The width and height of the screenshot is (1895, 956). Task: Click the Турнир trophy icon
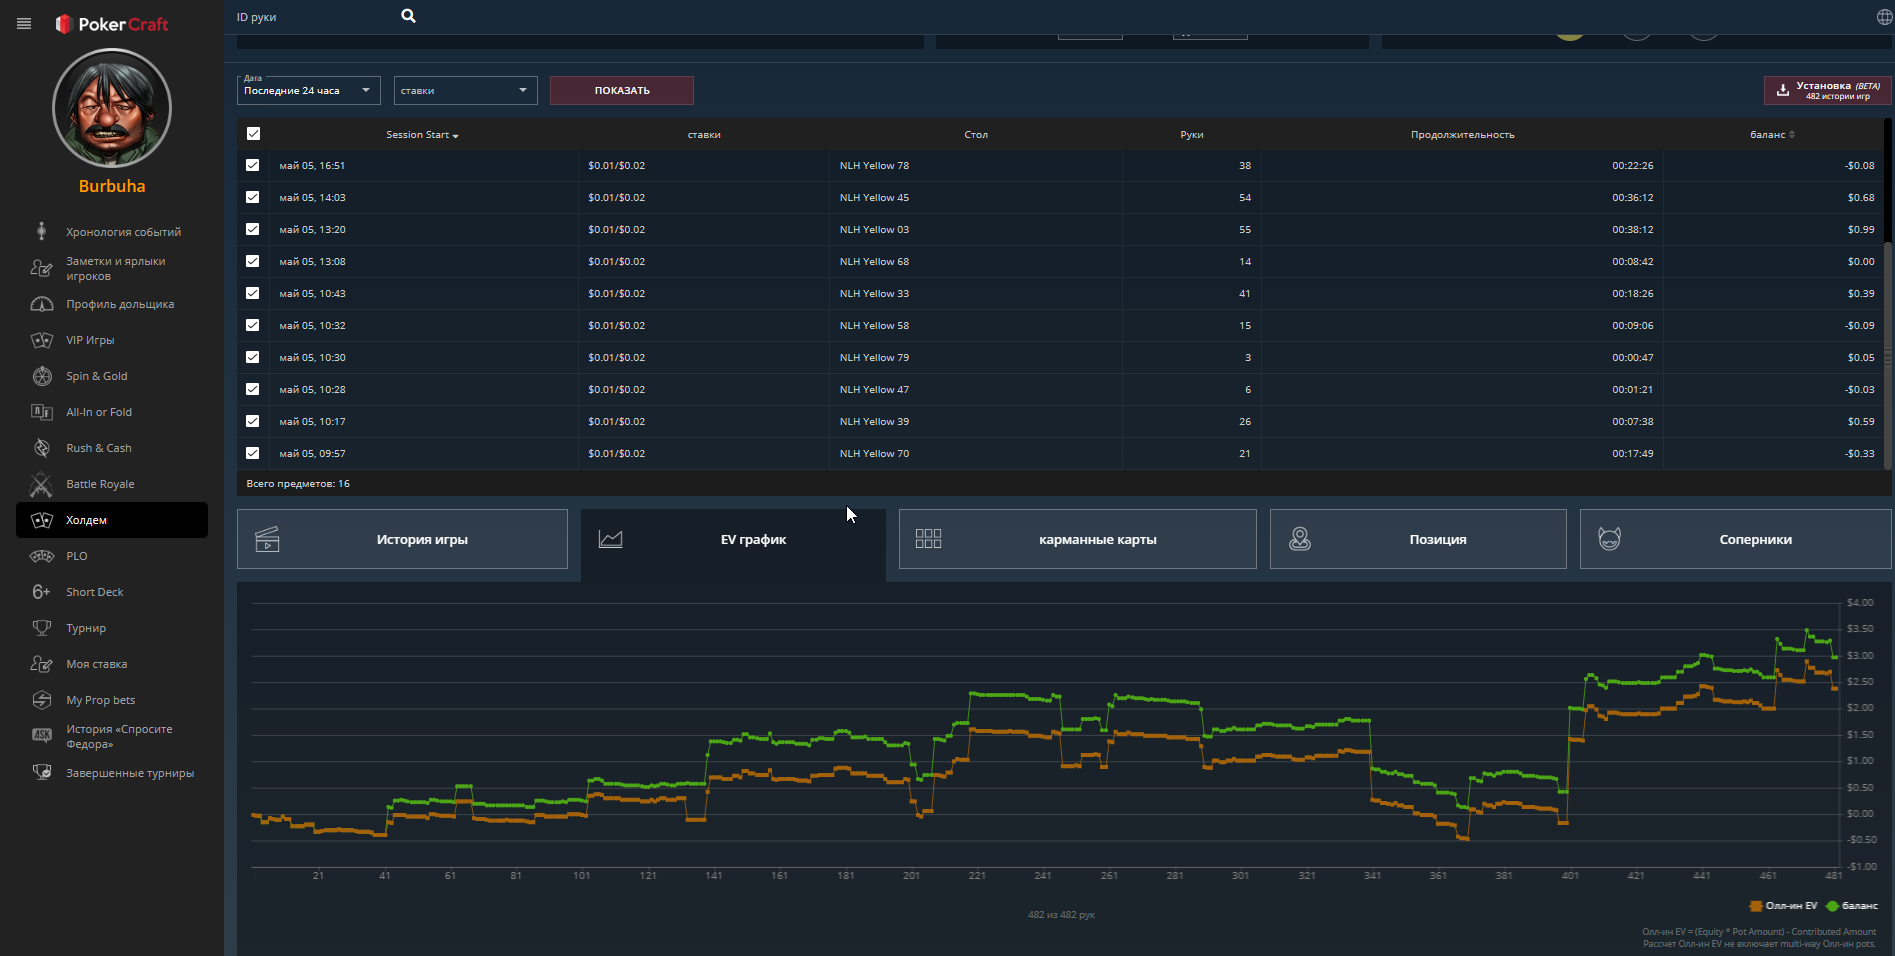42,628
